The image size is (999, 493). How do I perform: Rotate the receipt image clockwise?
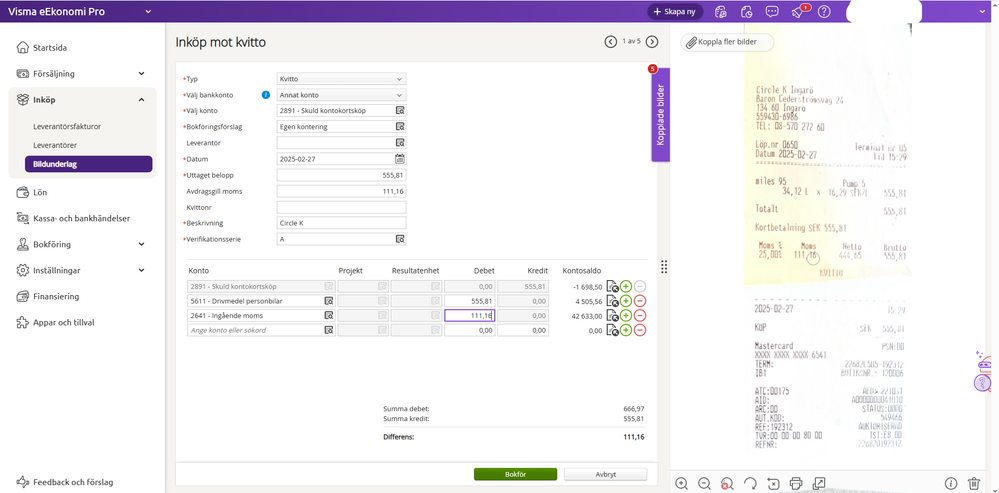(x=750, y=483)
